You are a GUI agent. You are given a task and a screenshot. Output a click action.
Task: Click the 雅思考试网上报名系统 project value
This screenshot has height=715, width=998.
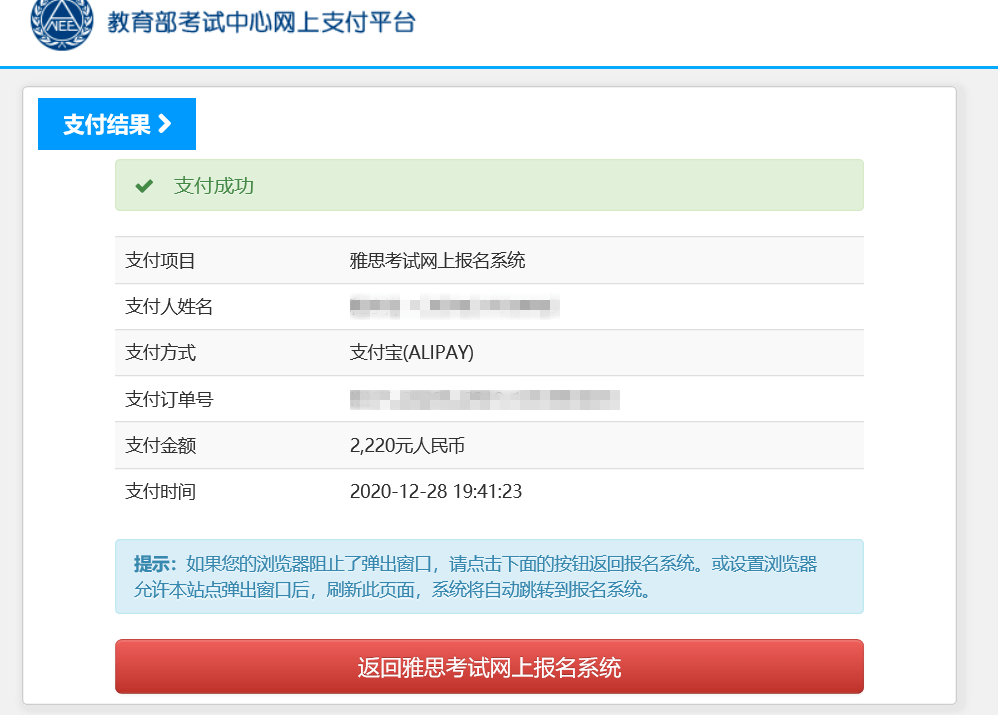coord(439,260)
